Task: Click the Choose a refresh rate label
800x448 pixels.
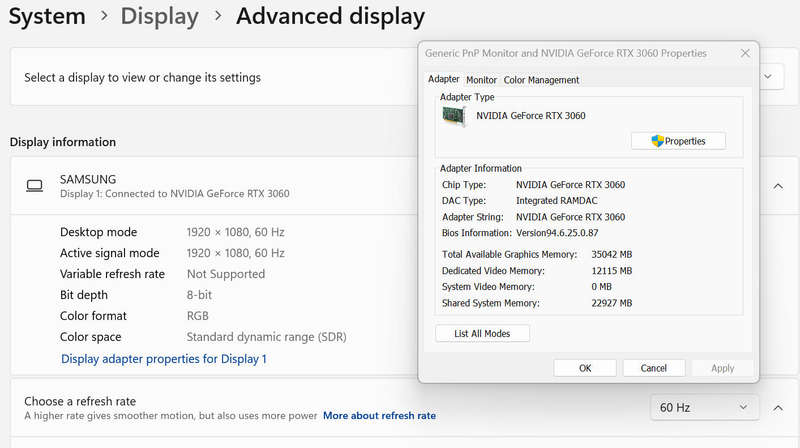Action: pyautogui.click(x=80, y=401)
